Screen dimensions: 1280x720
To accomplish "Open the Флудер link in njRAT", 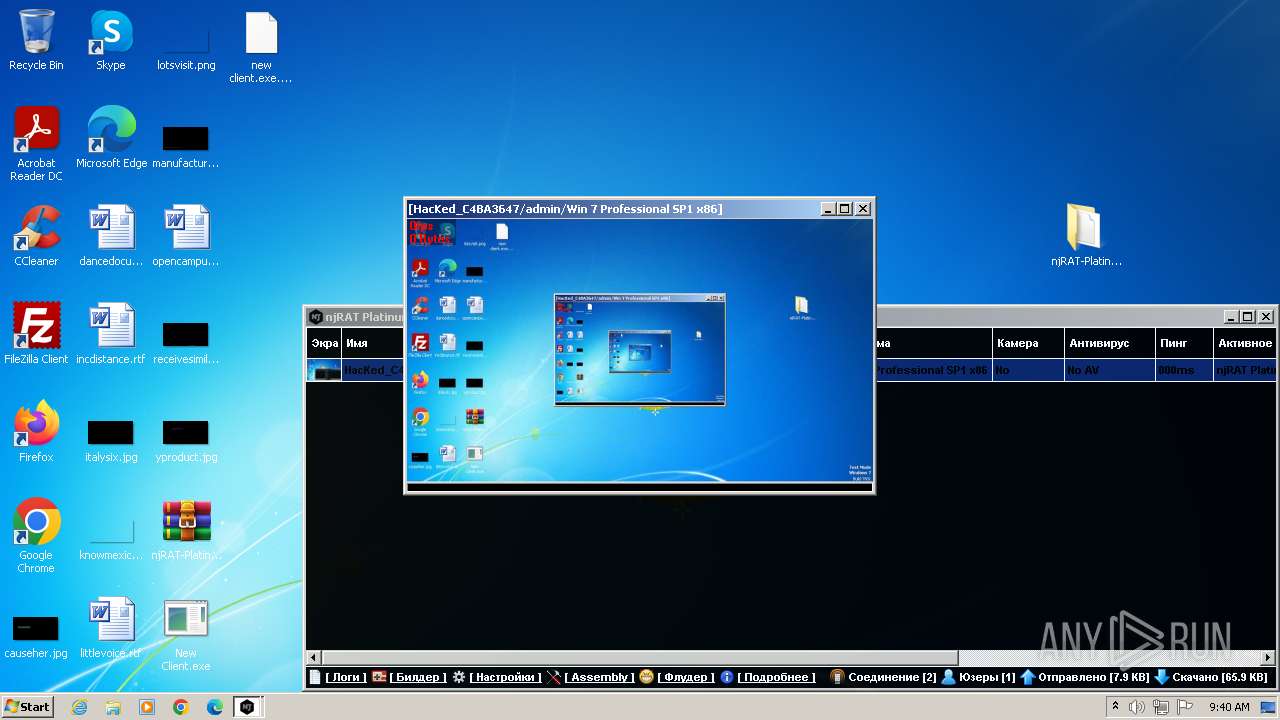I will (x=686, y=677).
